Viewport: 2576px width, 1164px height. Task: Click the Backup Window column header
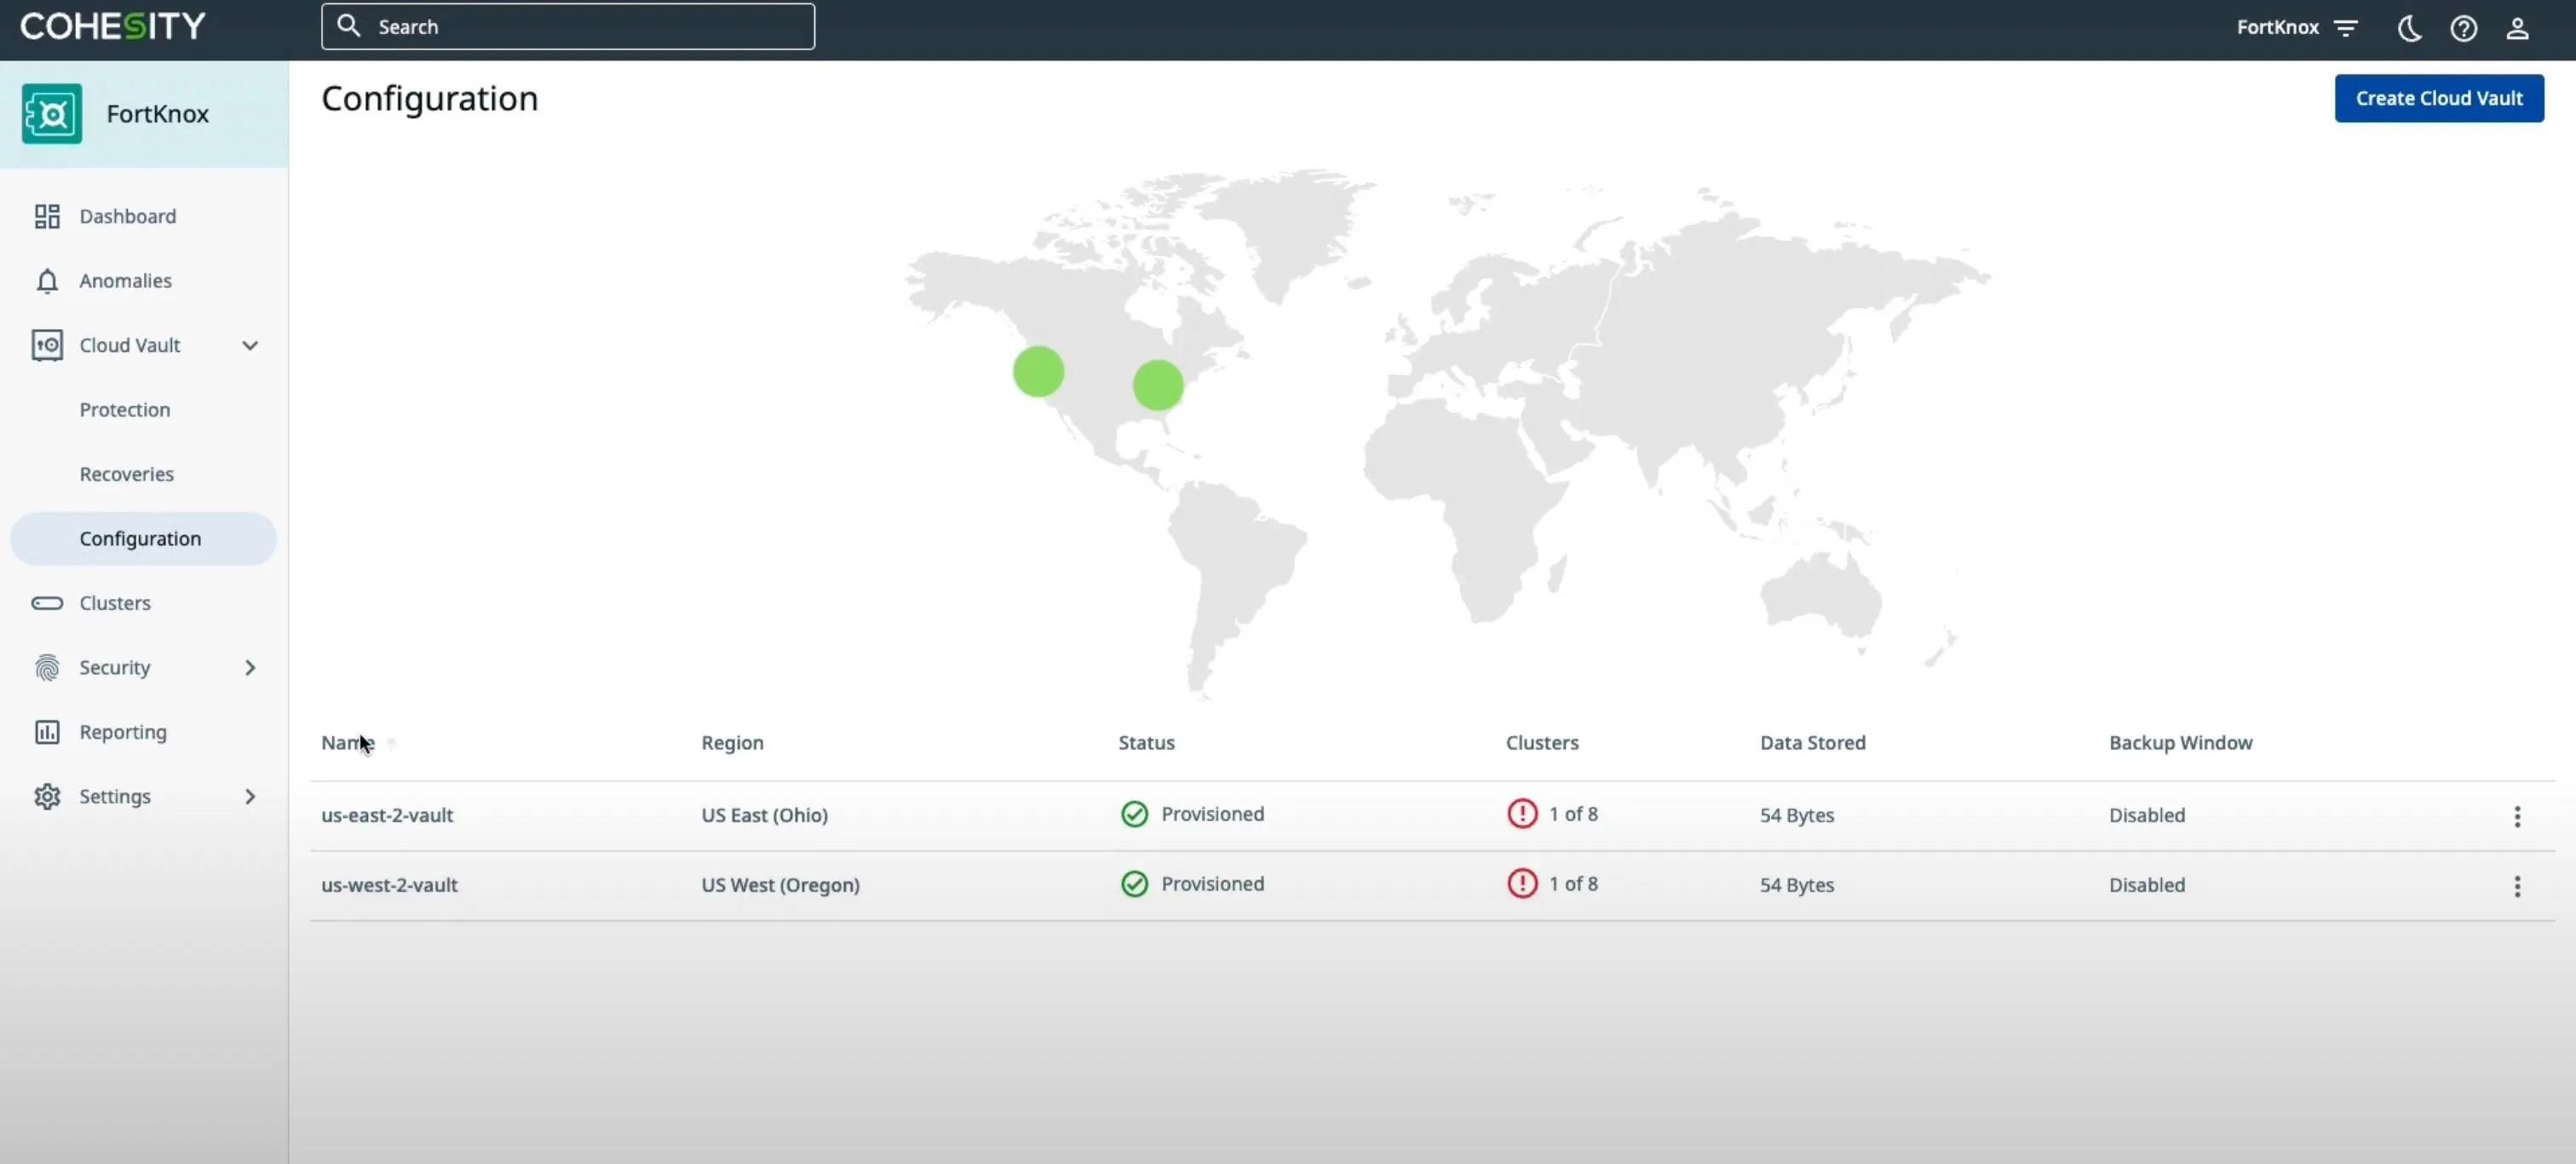pyautogui.click(x=2180, y=743)
